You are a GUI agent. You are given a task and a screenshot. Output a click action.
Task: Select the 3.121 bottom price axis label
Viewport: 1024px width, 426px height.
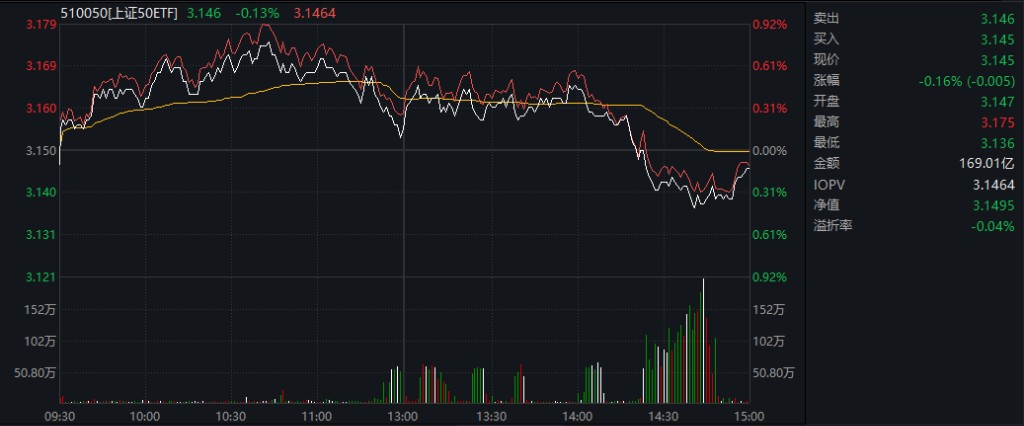click(x=41, y=277)
